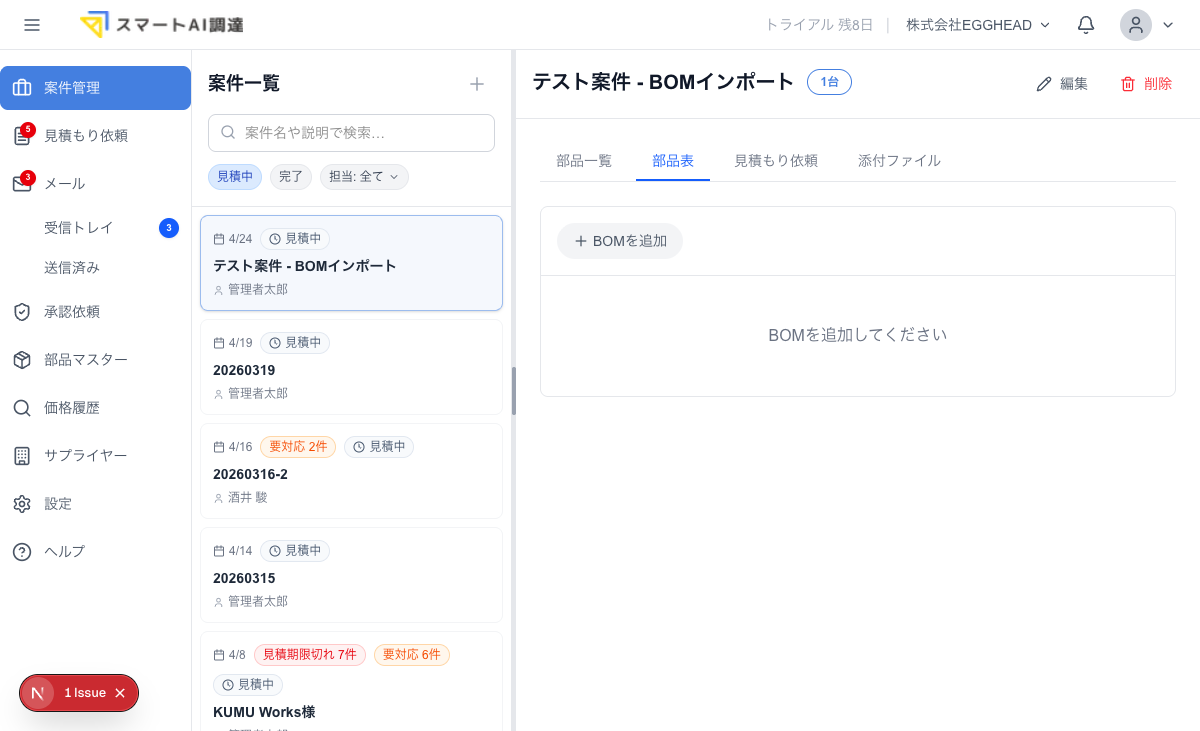Click the 編集 edit button
This screenshot has width=1200, height=731.
pyautogui.click(x=1062, y=84)
